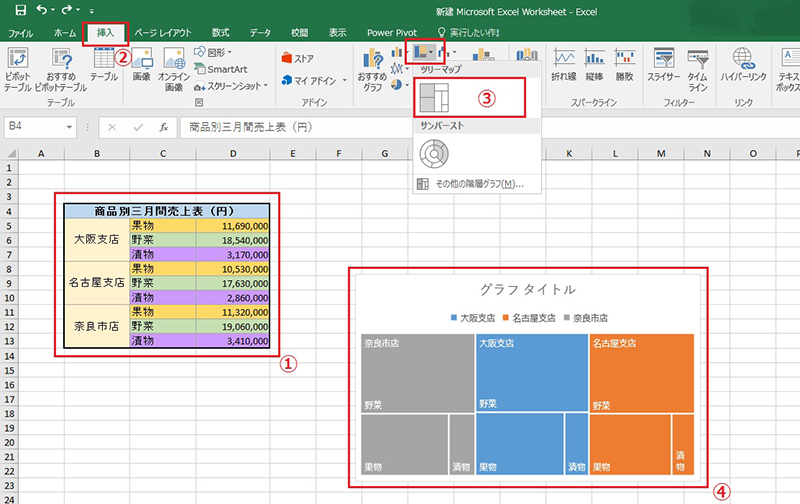This screenshot has height=504, width=800.
Task: Open the ページ レイアウト tab
Action: pyautogui.click(x=163, y=33)
